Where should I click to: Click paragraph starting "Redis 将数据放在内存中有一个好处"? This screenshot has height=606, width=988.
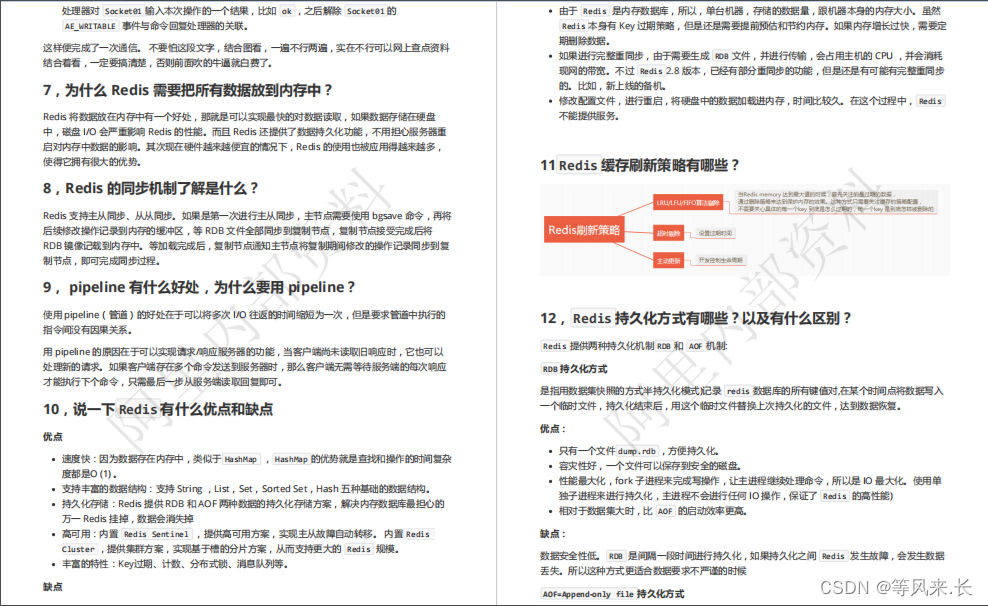[245, 139]
